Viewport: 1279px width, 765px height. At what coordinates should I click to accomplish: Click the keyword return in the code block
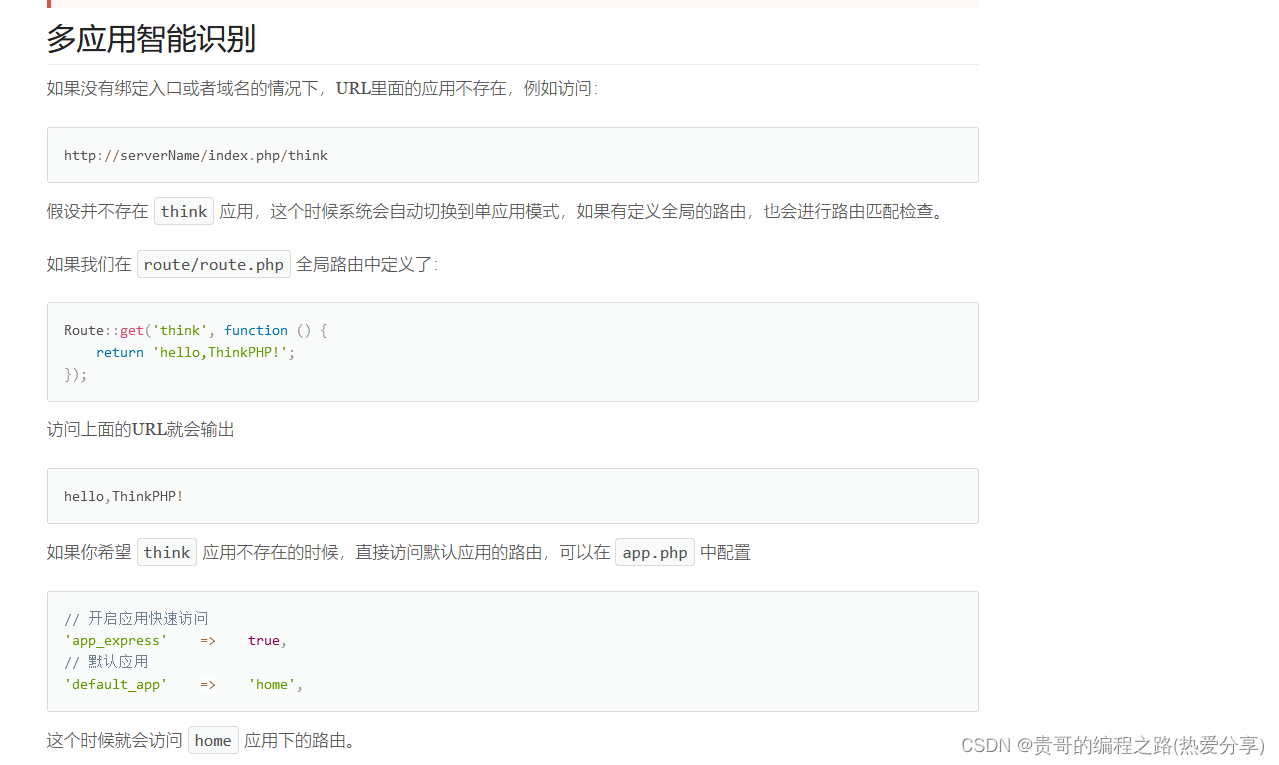119,352
